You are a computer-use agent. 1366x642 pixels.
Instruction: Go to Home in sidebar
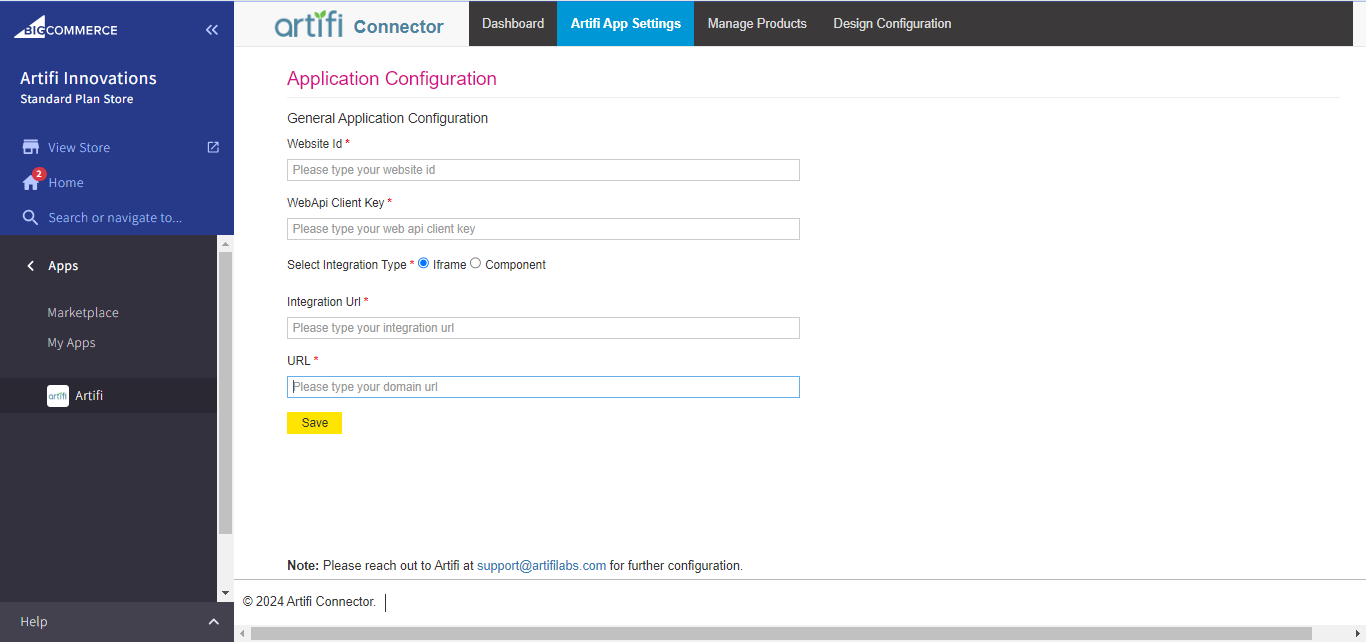(x=66, y=183)
